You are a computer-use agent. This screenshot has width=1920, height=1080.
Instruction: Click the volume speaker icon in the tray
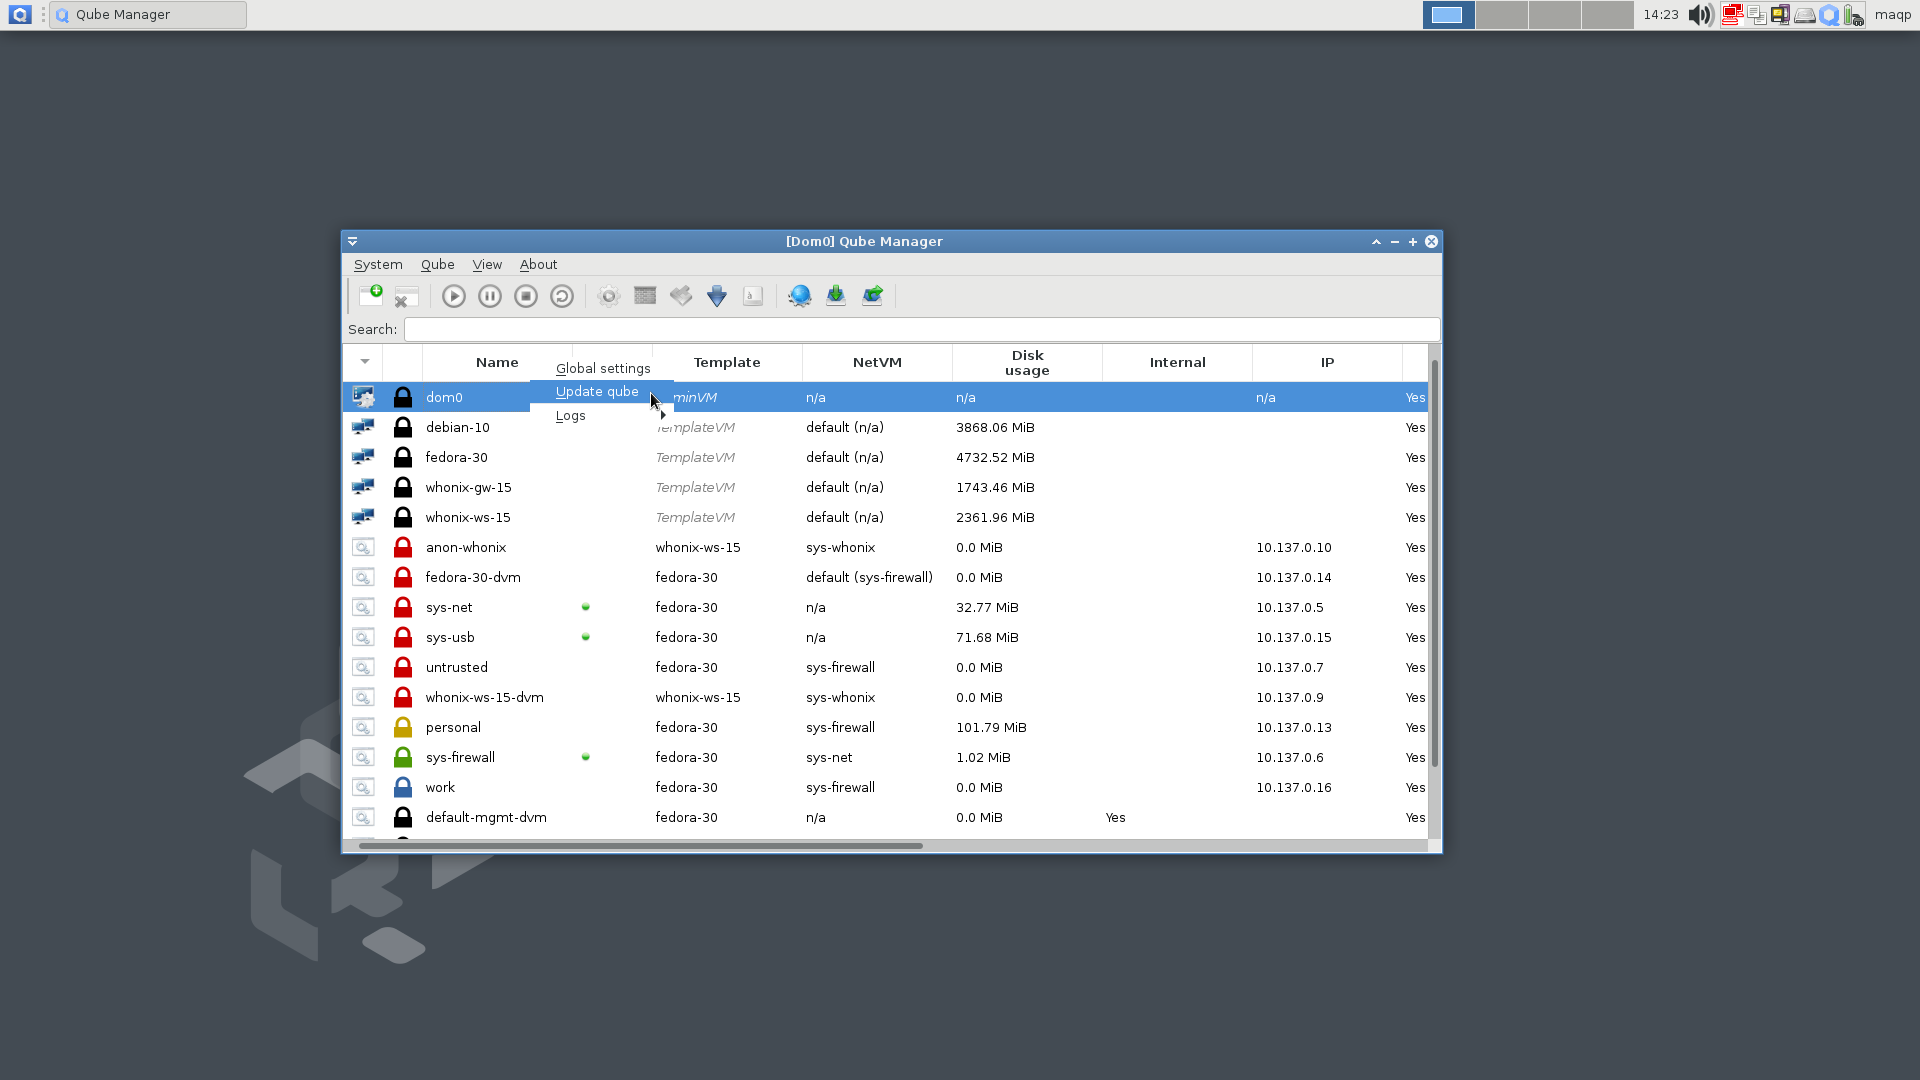(1700, 15)
